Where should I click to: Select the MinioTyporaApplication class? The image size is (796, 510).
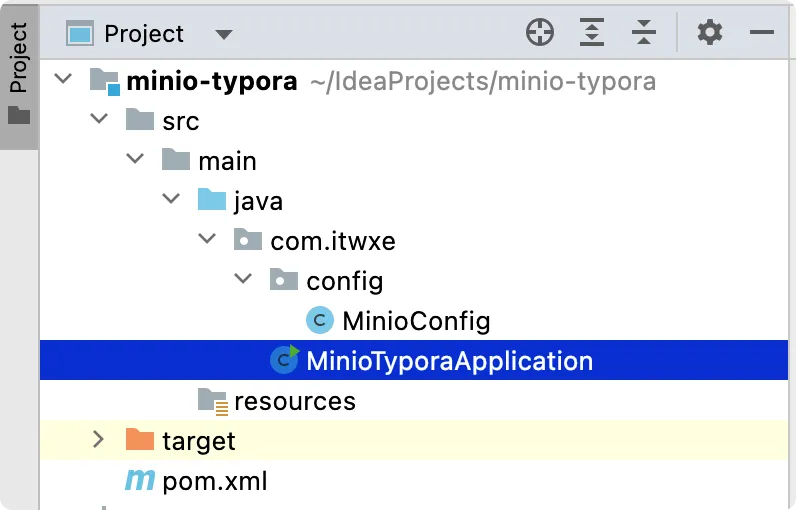[449, 361]
